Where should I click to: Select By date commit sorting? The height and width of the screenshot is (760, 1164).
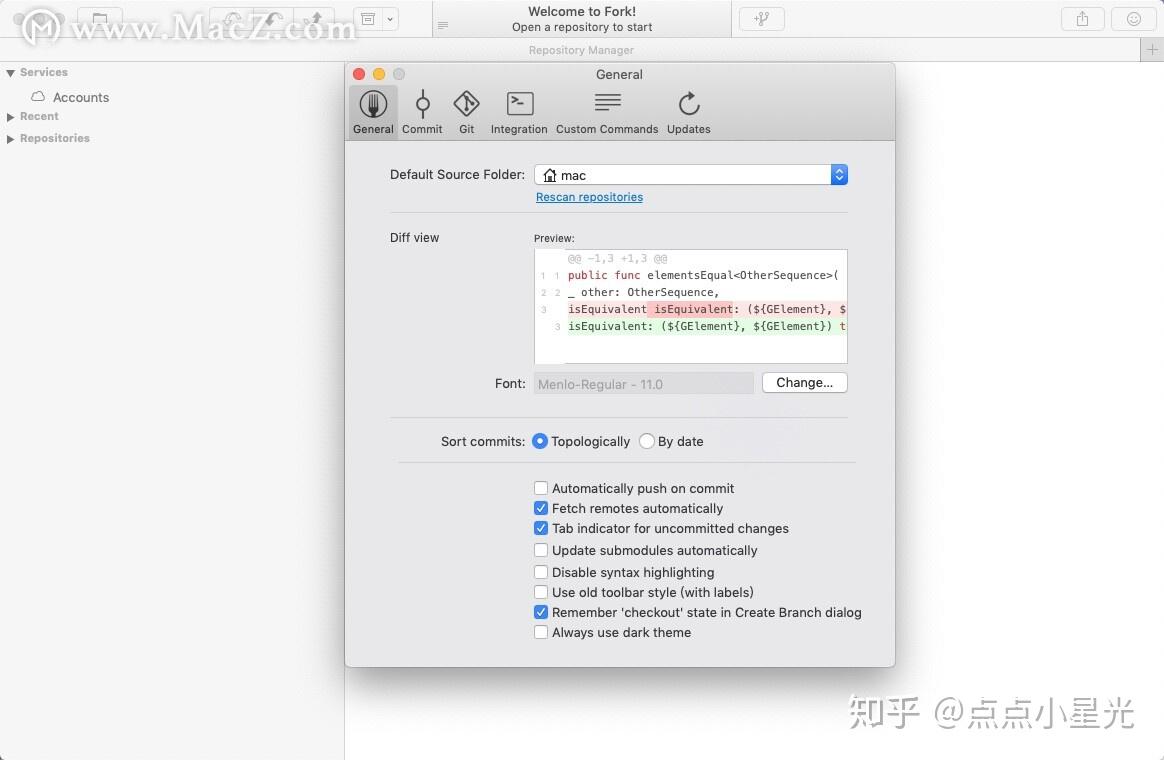[x=647, y=441]
